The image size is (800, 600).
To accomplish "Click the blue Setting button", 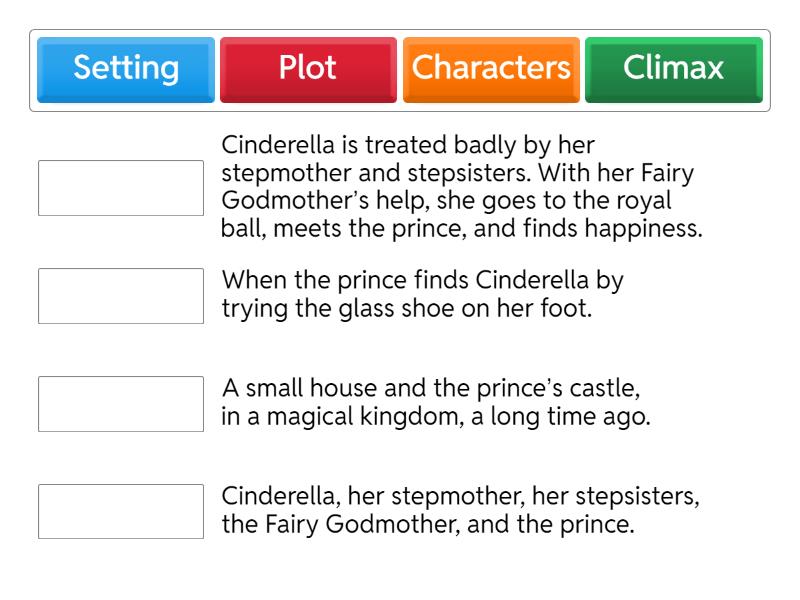I will (x=125, y=68).
